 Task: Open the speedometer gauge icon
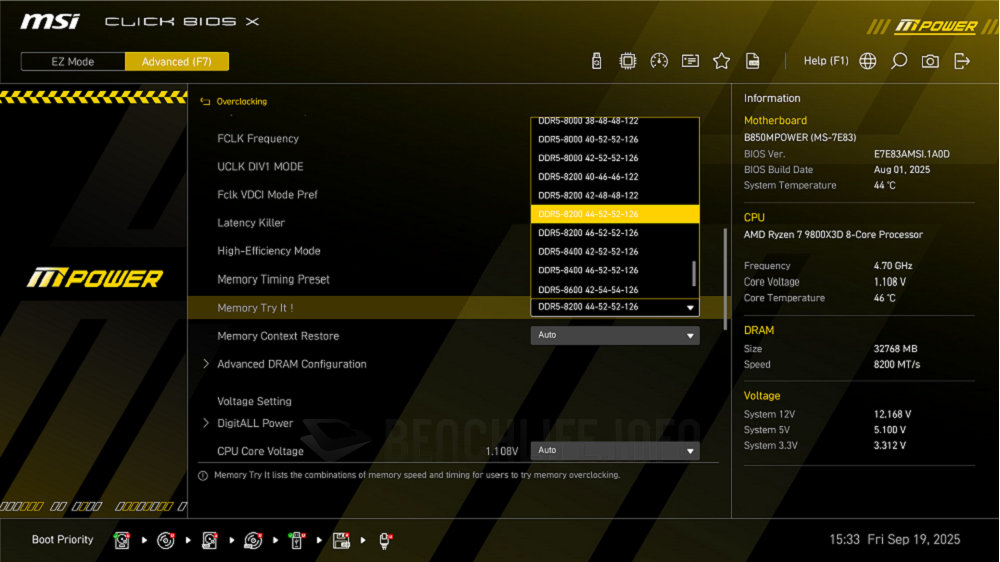(659, 61)
